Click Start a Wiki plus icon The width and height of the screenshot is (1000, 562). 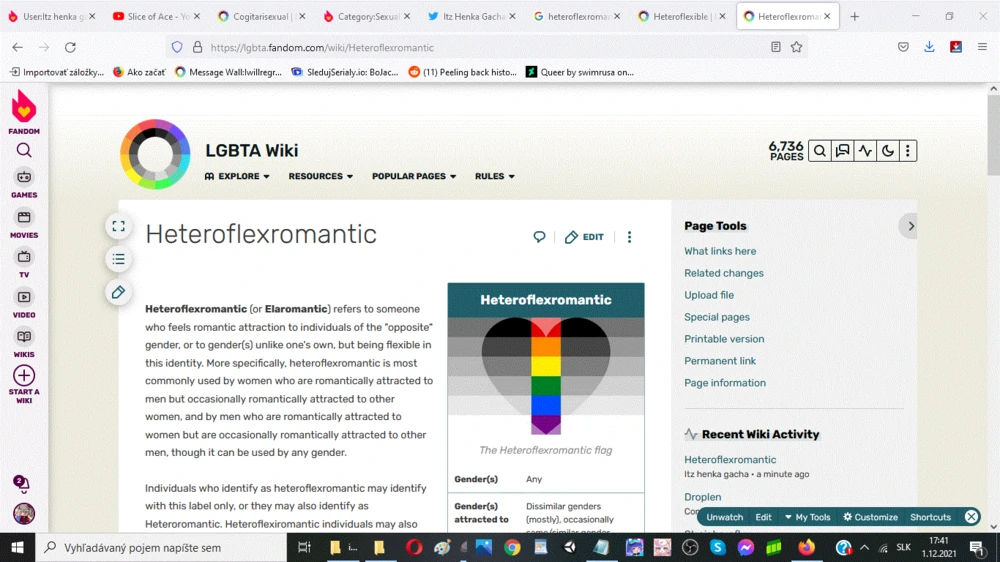pos(24,375)
